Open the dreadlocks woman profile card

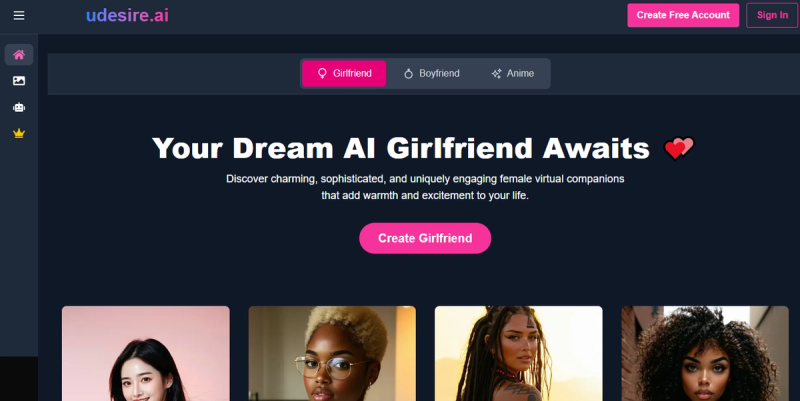tap(518, 354)
